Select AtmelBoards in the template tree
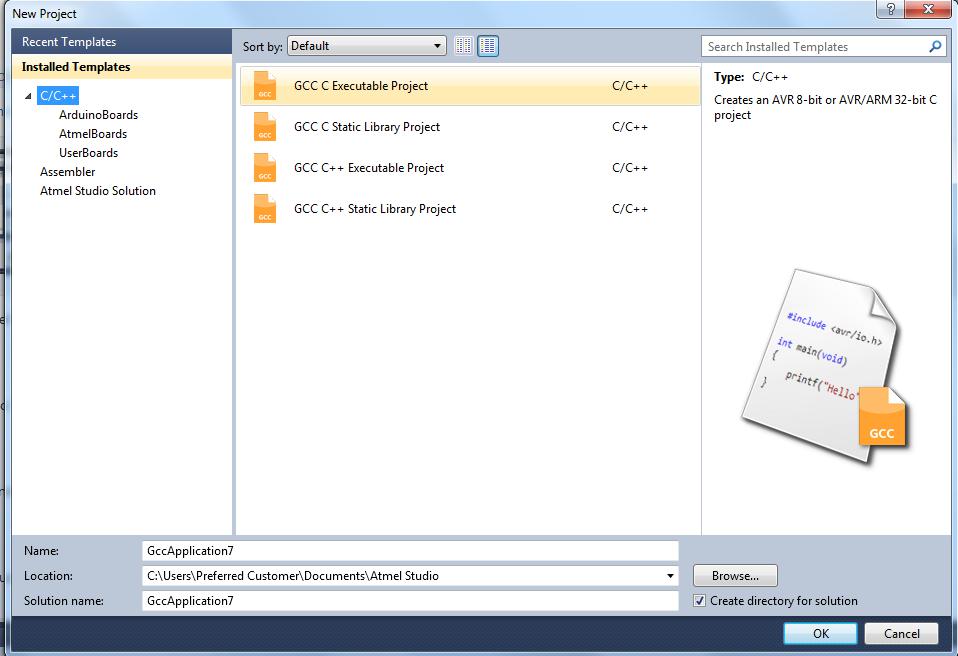 tap(93, 134)
